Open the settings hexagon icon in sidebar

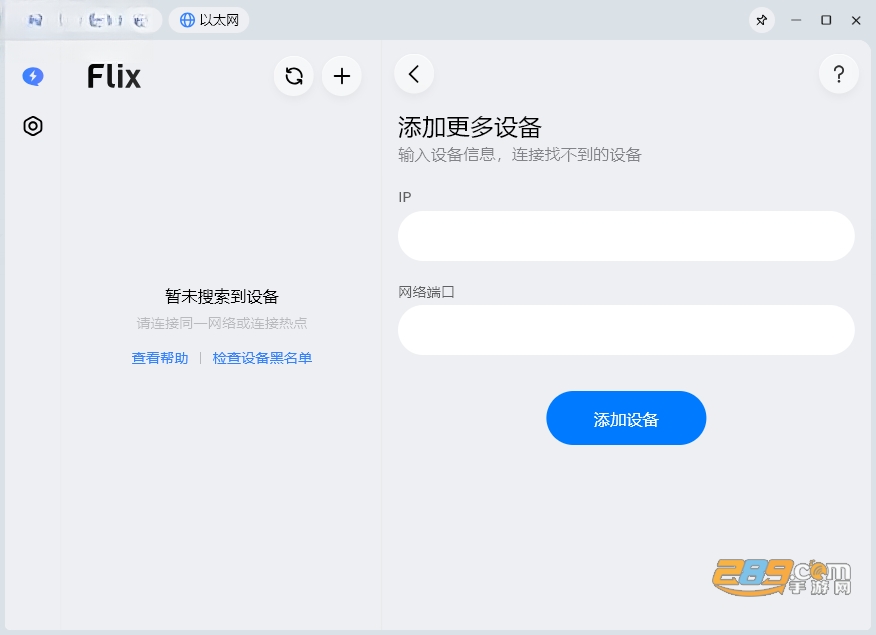pyautogui.click(x=33, y=126)
